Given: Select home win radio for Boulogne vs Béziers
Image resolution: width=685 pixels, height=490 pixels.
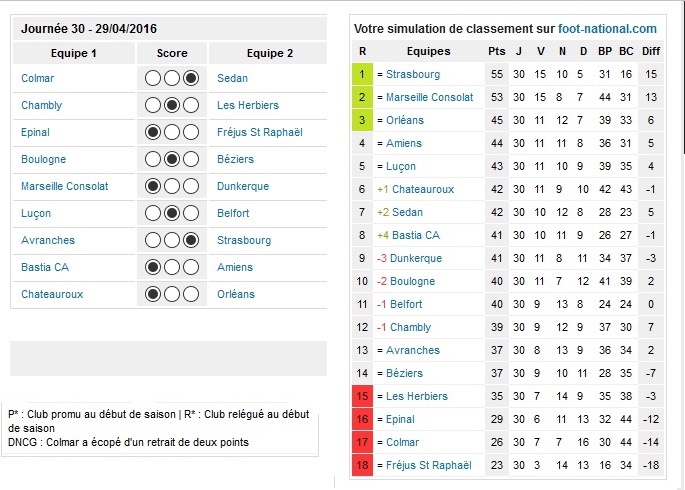Looking at the screenshot, I should click(x=153, y=159).
